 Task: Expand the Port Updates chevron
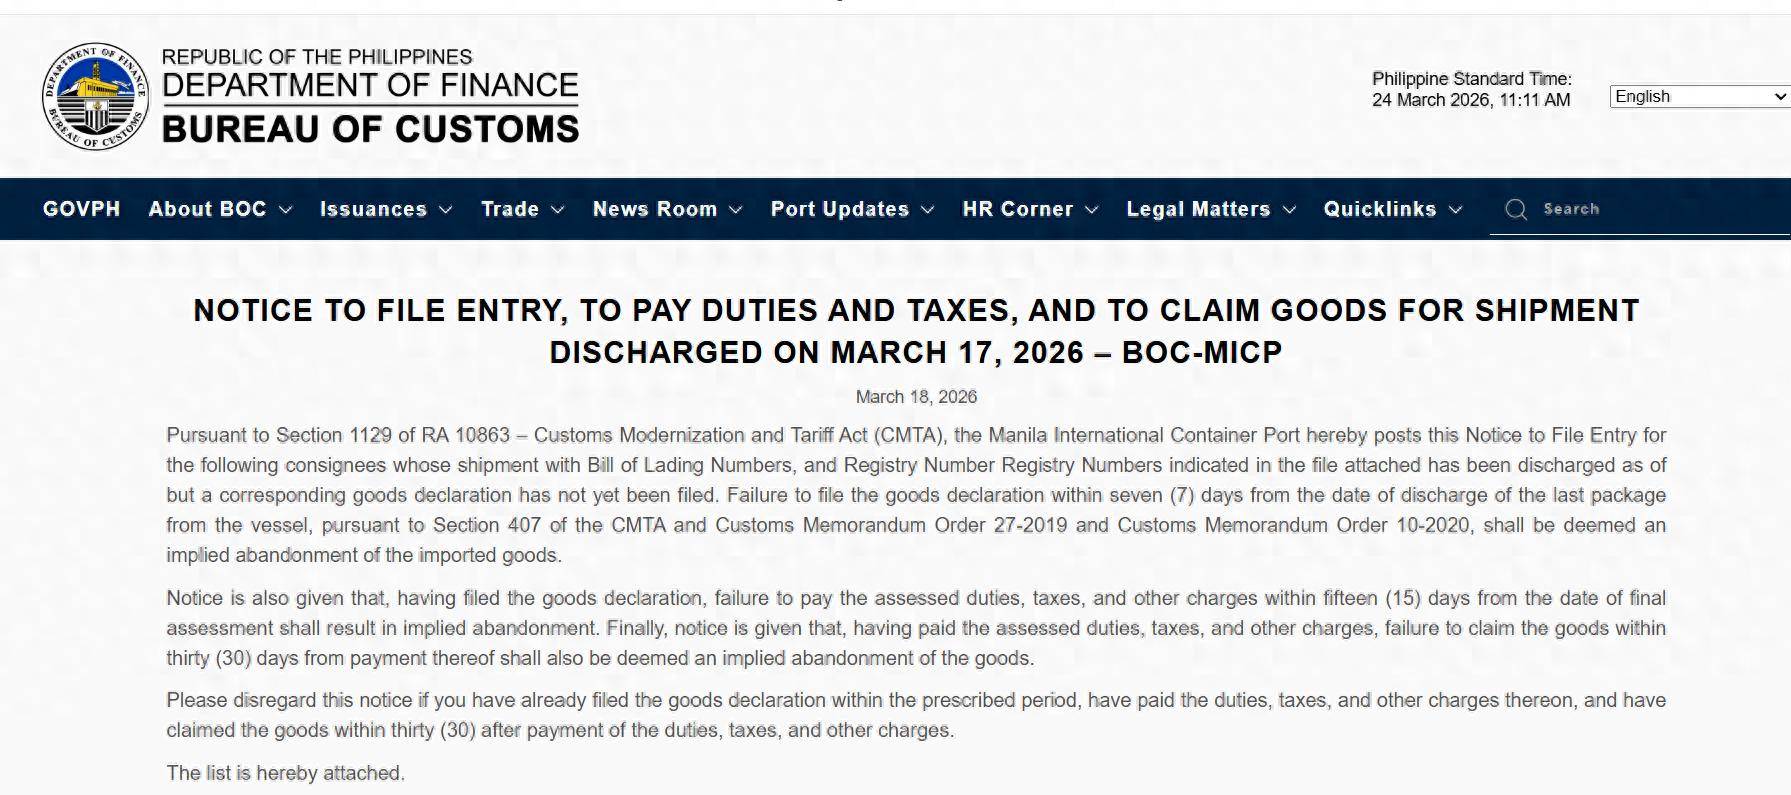[928, 210]
